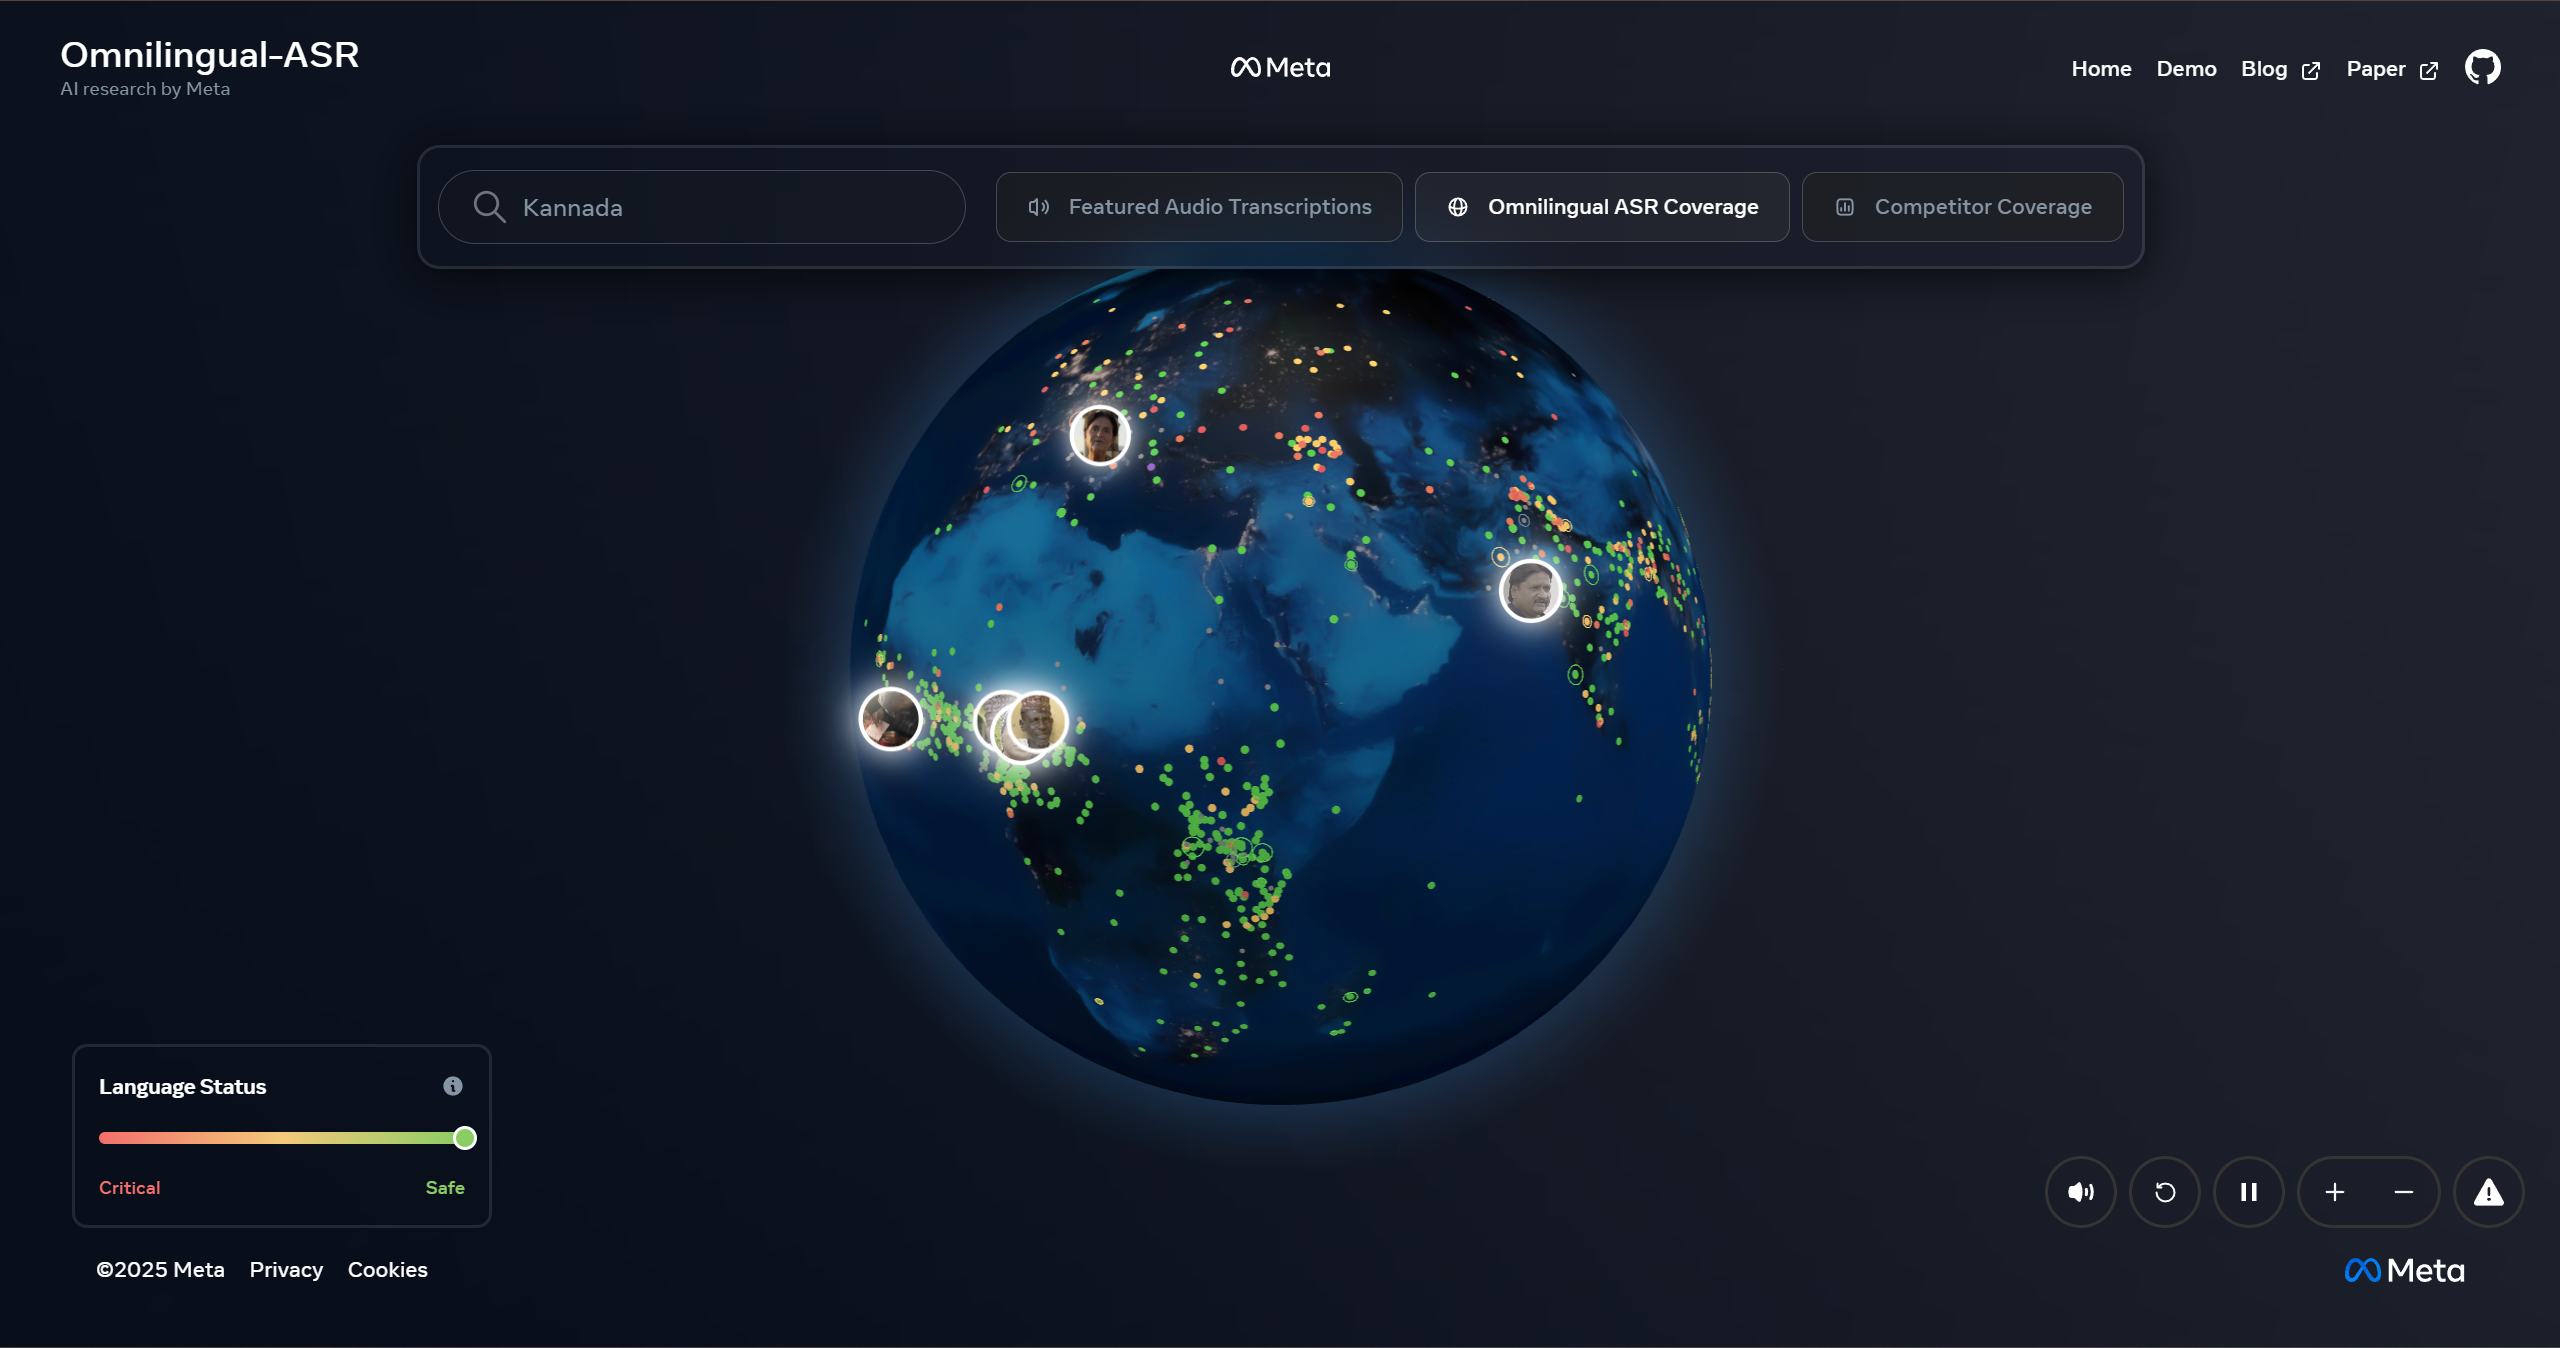The height and width of the screenshot is (1348, 2560).
Task: Select Omnilingual ASR Coverage view
Action: [1602, 207]
